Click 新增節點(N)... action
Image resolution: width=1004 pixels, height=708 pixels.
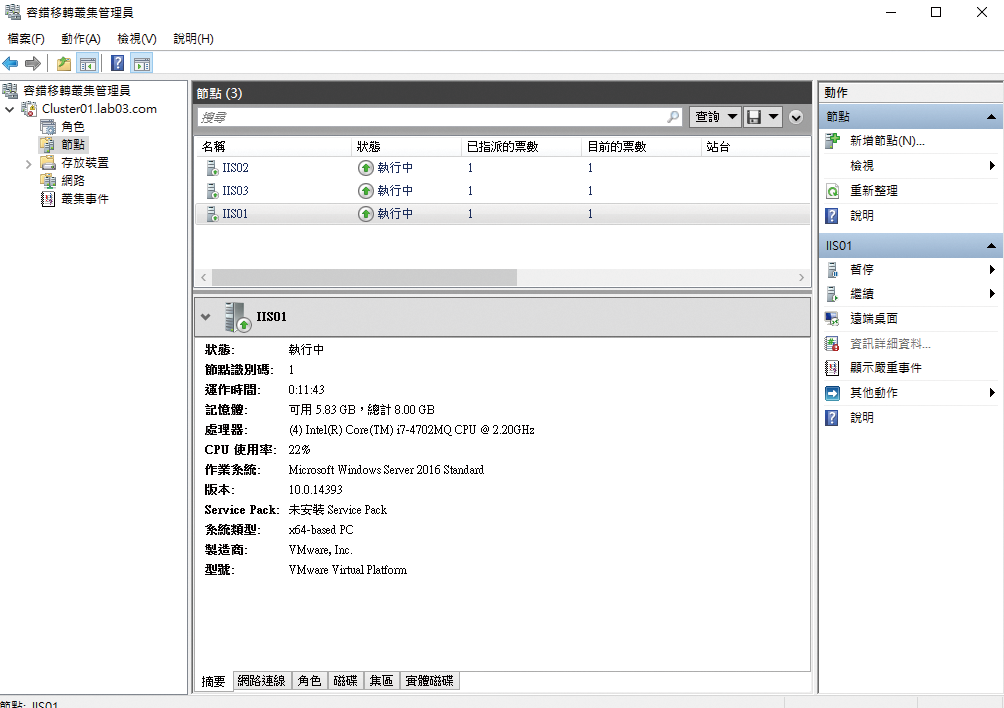click(887, 141)
